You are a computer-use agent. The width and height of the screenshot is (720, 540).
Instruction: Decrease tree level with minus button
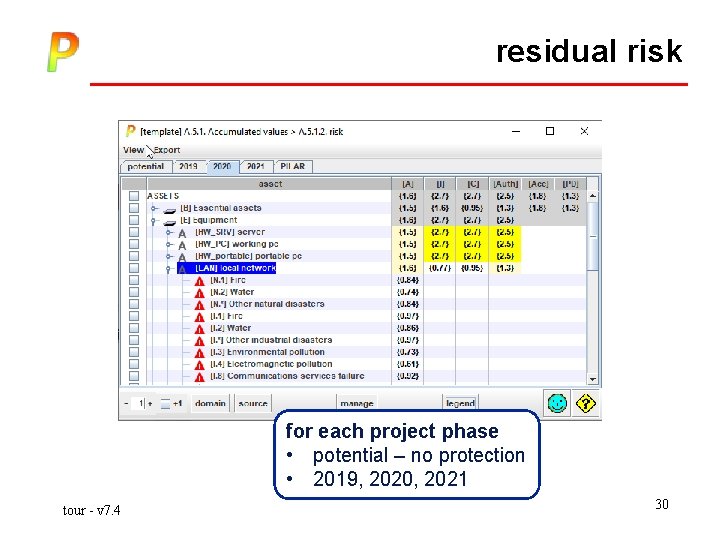pos(126,404)
